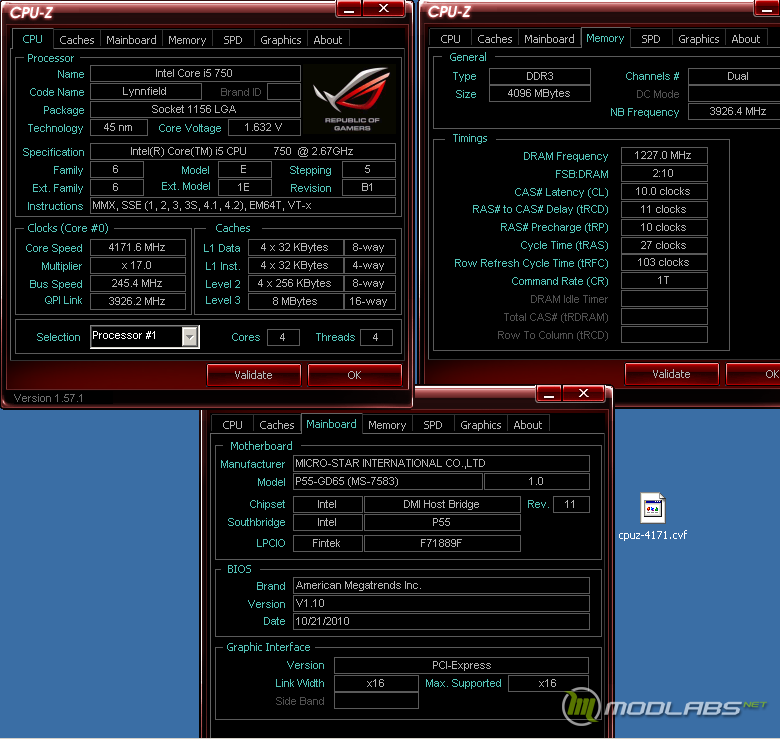The height and width of the screenshot is (740, 780).
Task: Click the 10/21/2010 BIOS date field
Action: (x=441, y=621)
